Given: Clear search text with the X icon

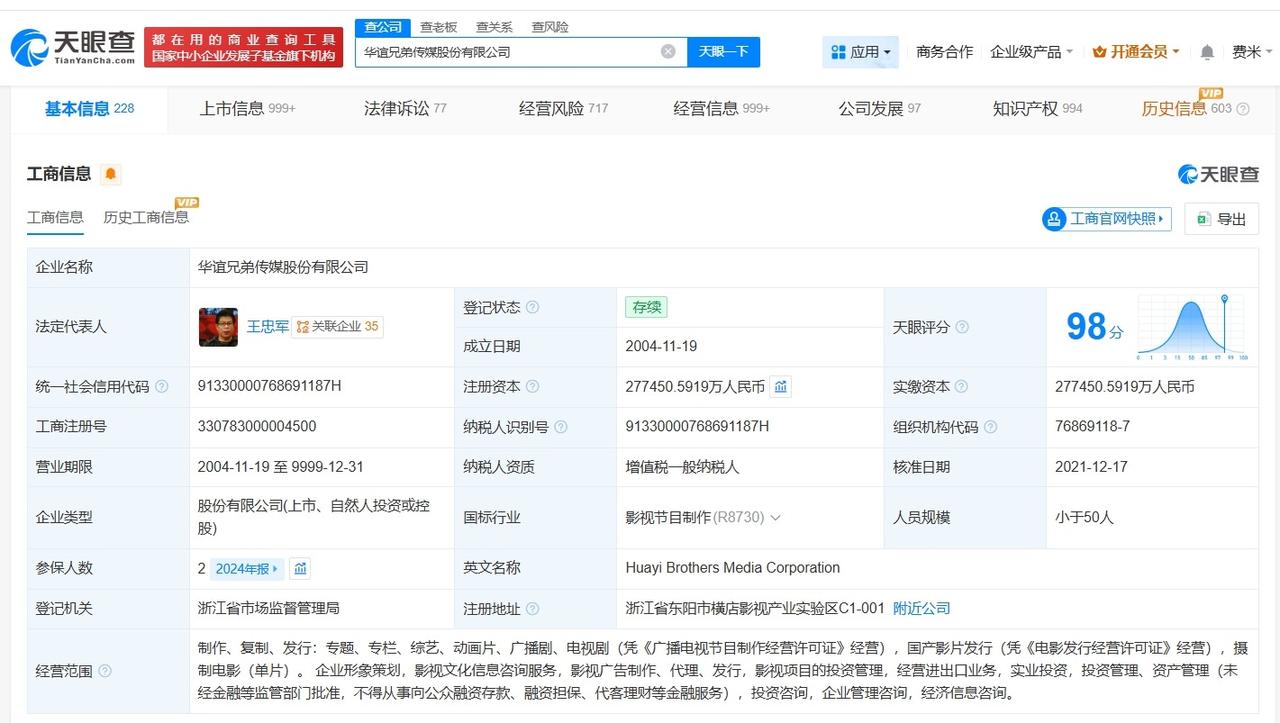Looking at the screenshot, I should [x=668, y=52].
